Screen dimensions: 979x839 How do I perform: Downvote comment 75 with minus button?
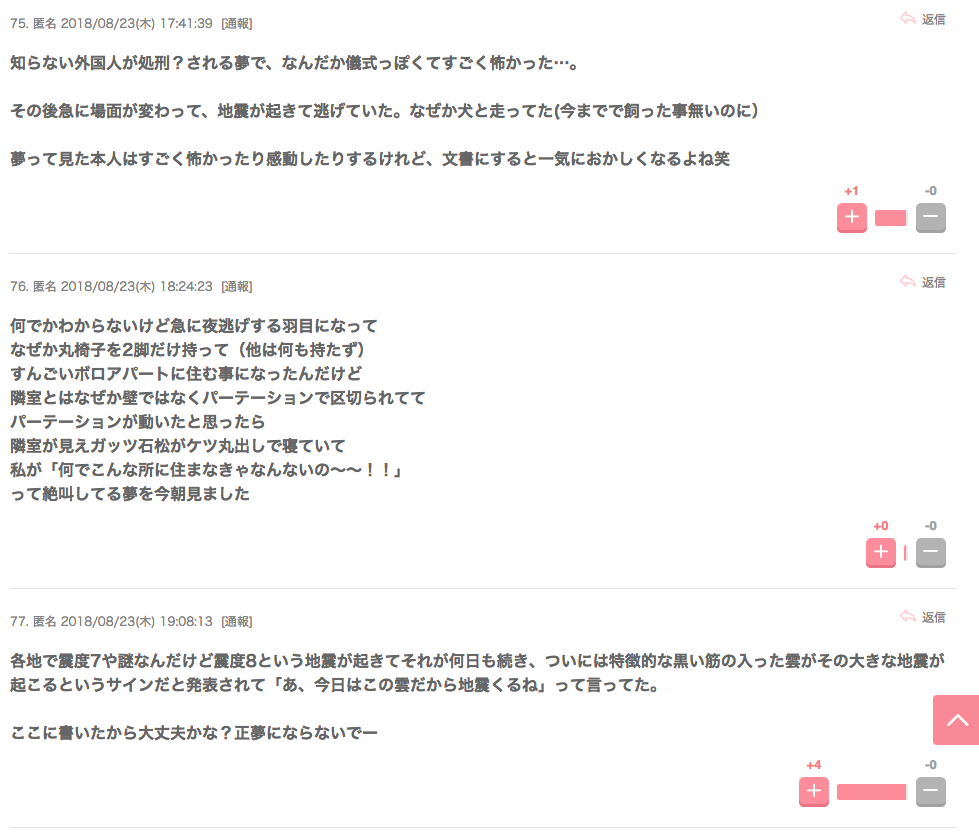[930, 218]
